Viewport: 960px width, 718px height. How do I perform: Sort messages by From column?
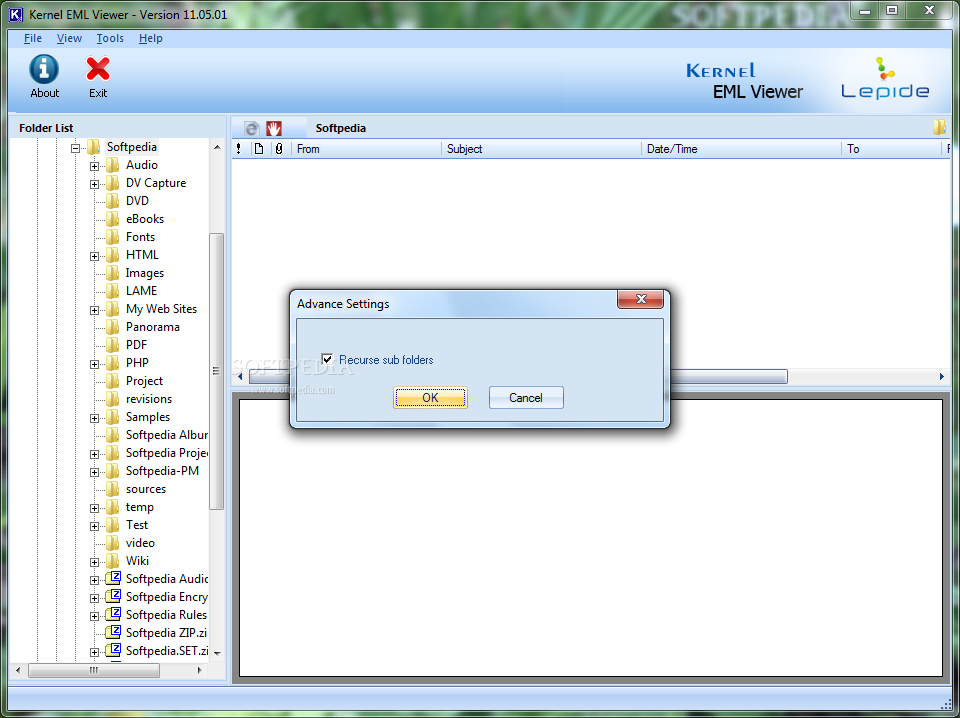click(366, 149)
